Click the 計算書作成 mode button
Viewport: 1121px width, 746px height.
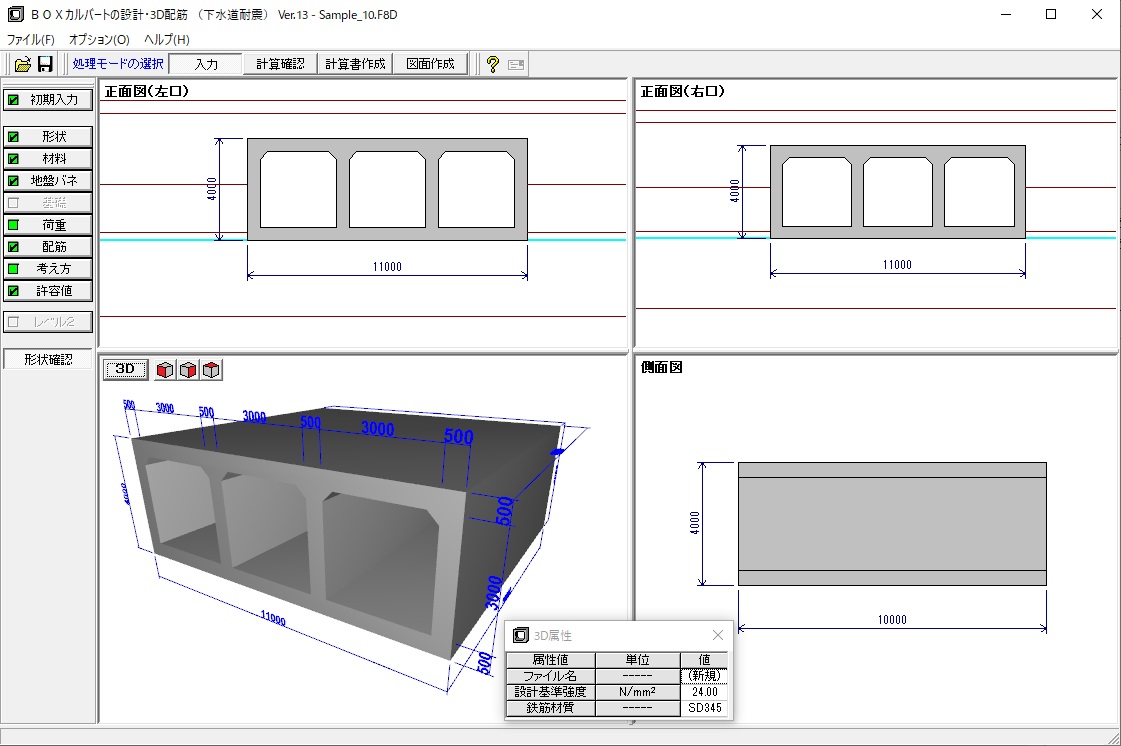[355, 64]
